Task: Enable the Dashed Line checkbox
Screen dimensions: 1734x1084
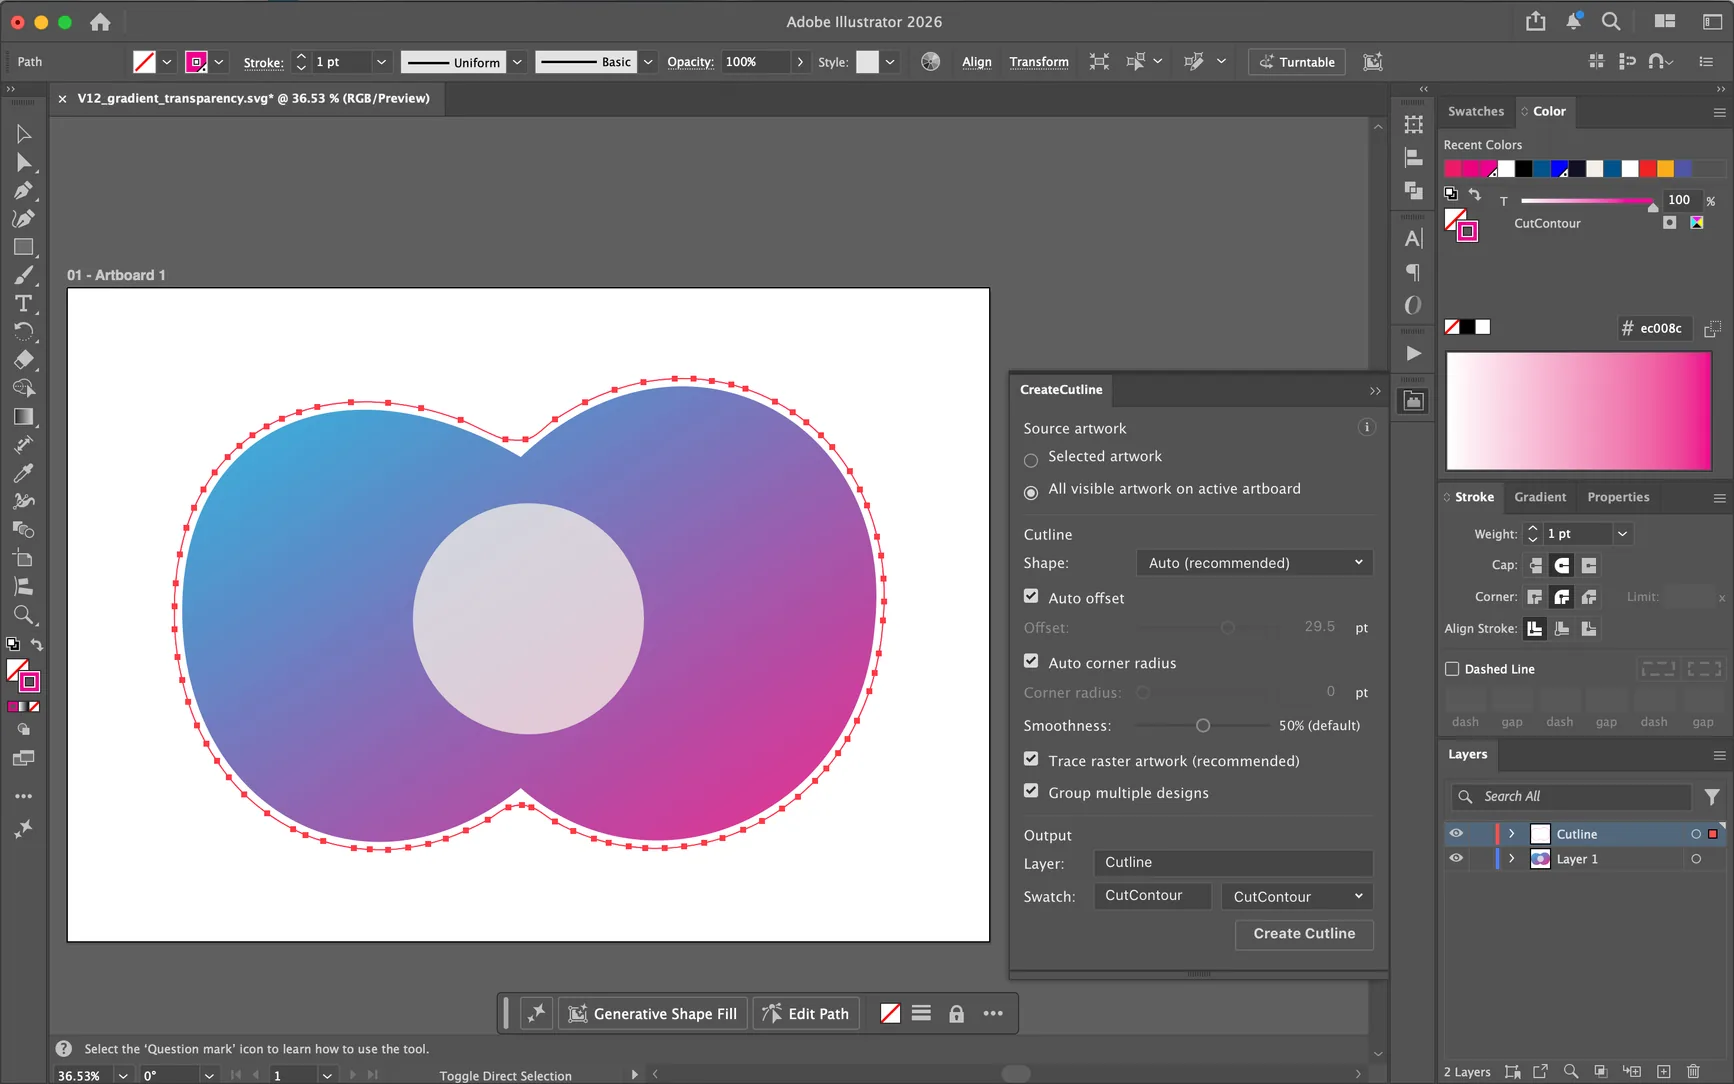Action: point(1452,669)
